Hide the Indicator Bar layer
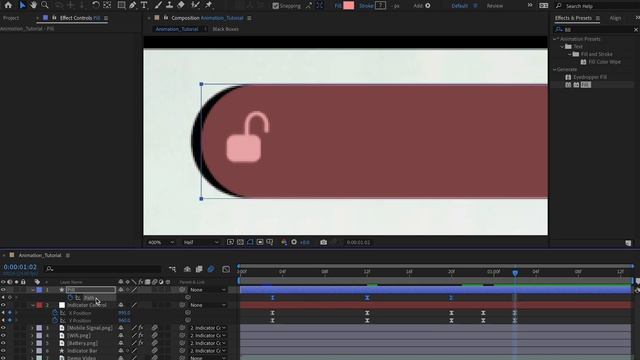Viewport: 640px width, 360px height. [x=3, y=351]
